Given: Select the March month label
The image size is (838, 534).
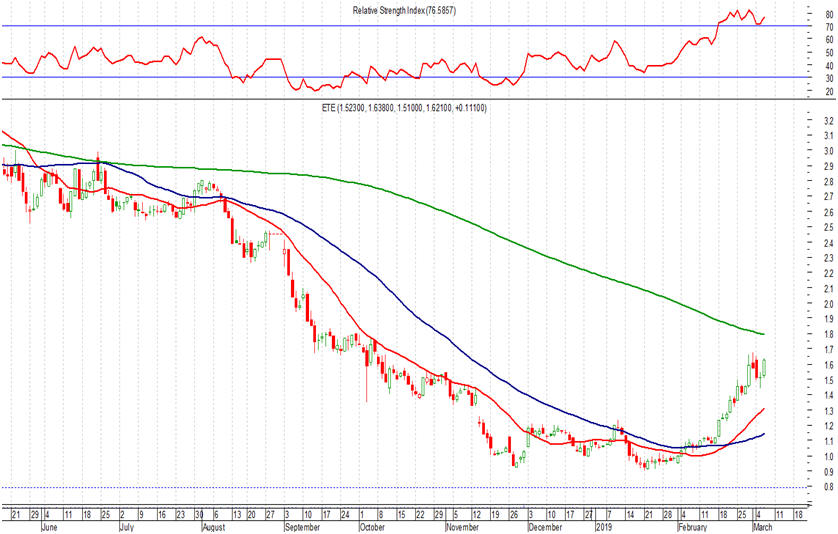Looking at the screenshot, I should pyautogui.click(x=762, y=527).
